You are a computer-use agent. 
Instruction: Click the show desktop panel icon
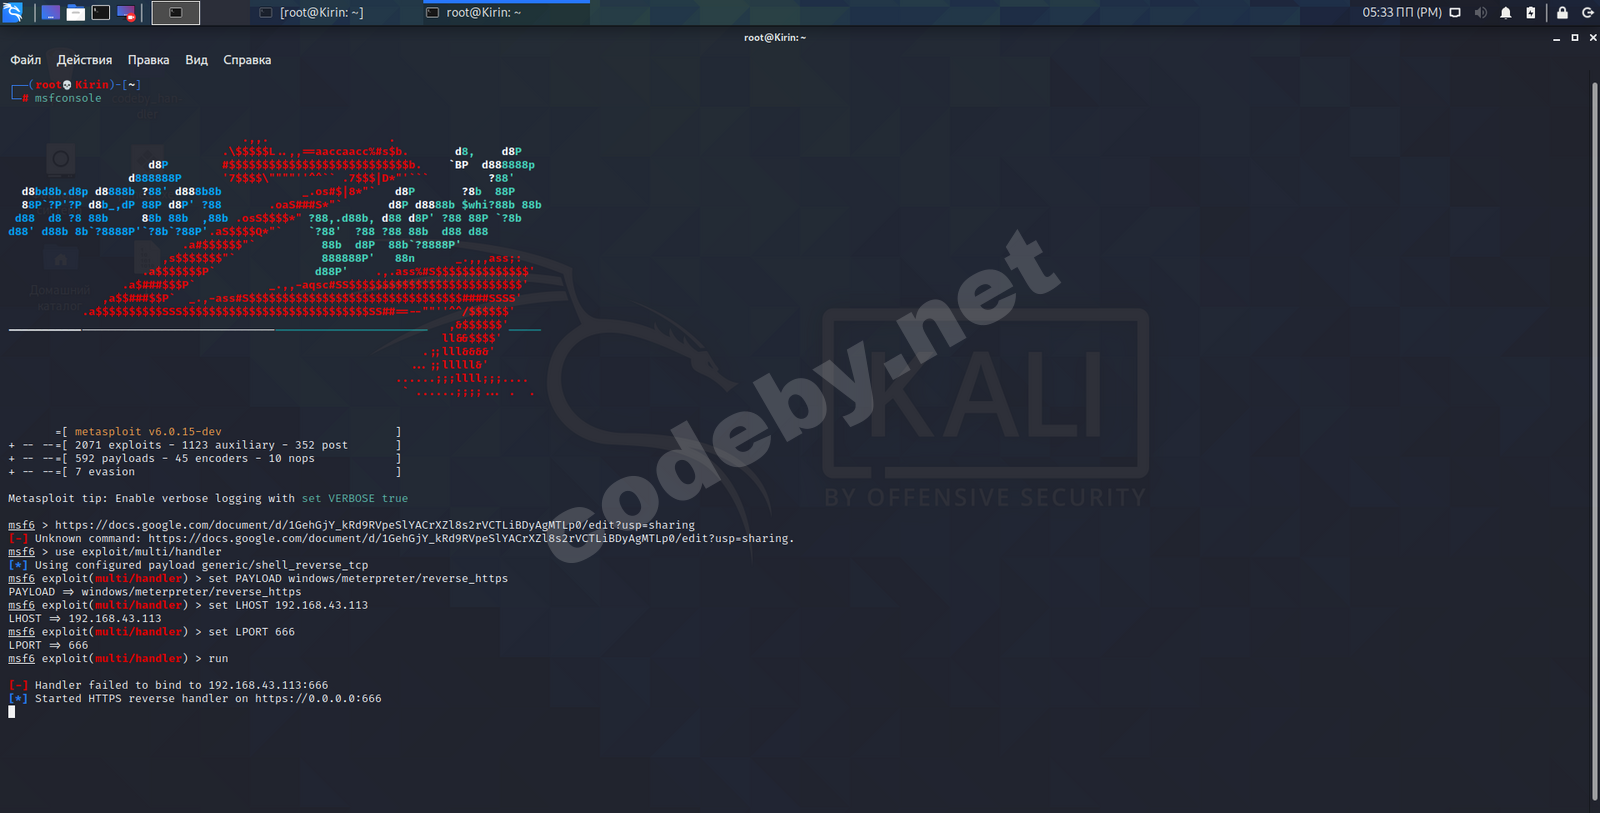[x=50, y=12]
